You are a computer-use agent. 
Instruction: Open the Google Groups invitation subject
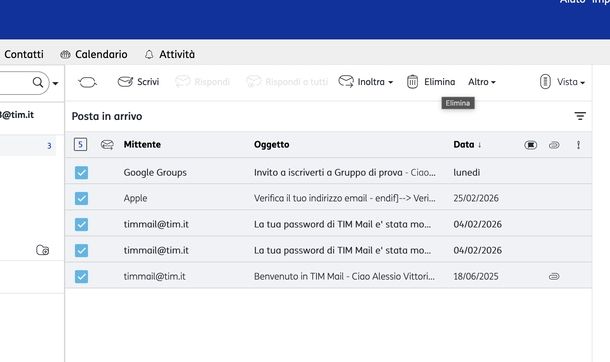coord(345,172)
